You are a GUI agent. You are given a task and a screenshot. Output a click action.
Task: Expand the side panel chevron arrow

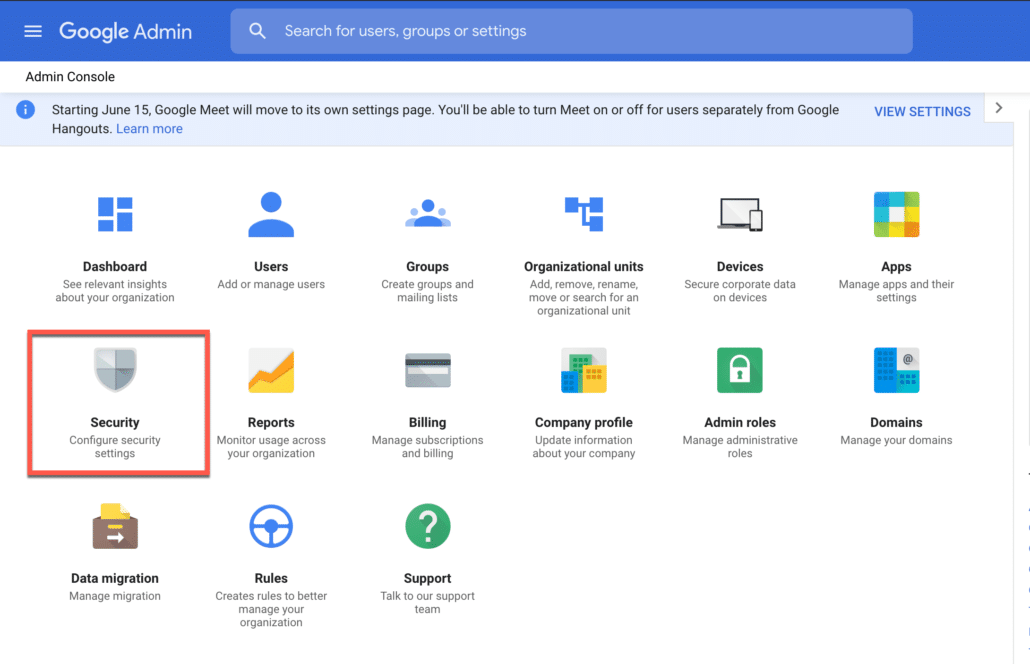point(998,108)
